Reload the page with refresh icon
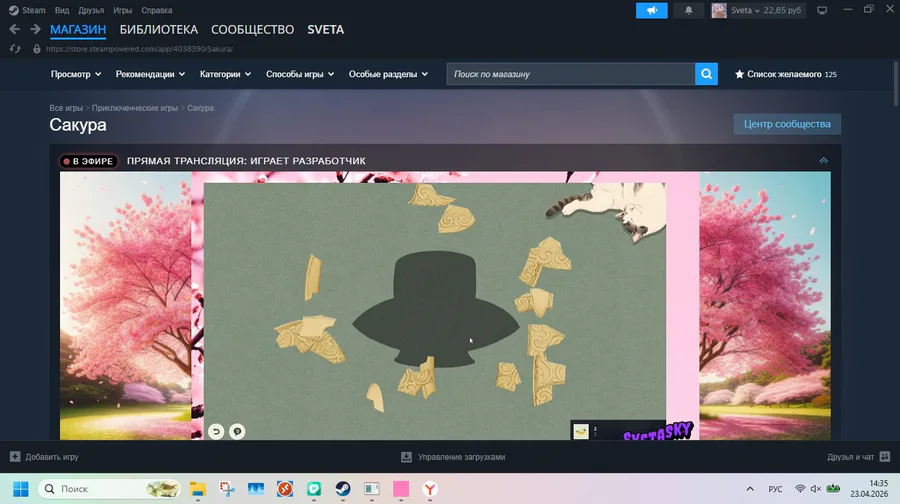Viewport: 900px width, 504px height. click(x=15, y=49)
